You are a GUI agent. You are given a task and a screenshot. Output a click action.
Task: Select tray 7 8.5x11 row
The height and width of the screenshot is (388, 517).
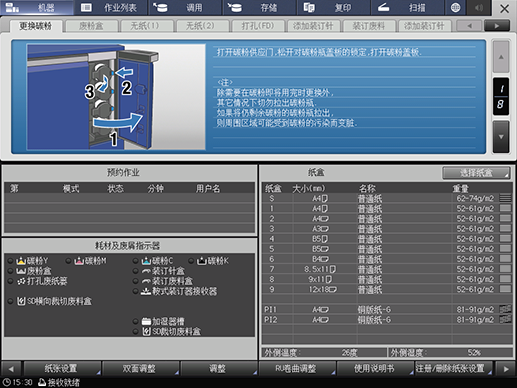pyautogui.click(x=387, y=269)
